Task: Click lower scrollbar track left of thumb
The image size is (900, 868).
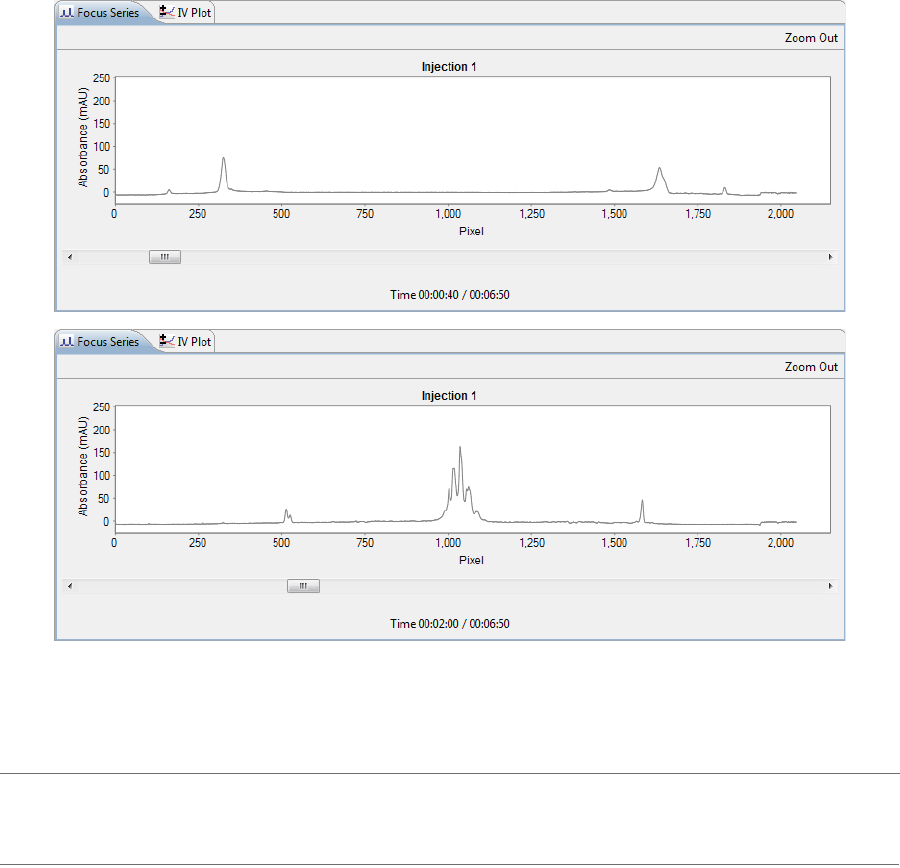Action: point(182,586)
